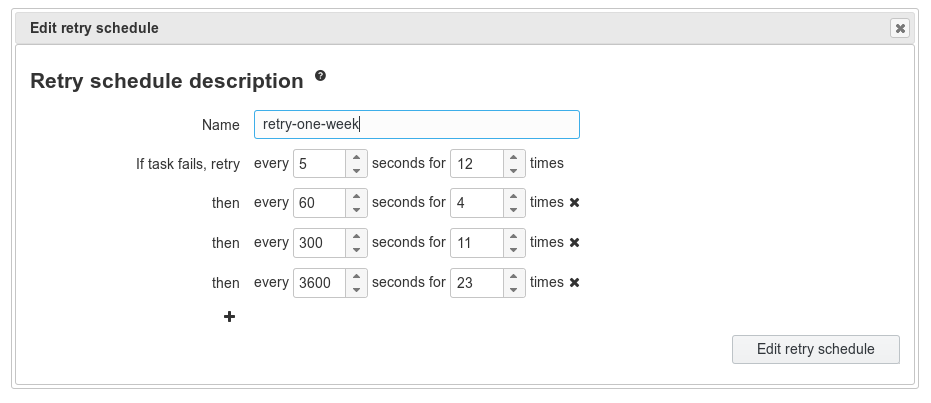Decrease the 11 times retry count
Image resolution: width=931 pixels, height=403 pixels.
click(514, 250)
